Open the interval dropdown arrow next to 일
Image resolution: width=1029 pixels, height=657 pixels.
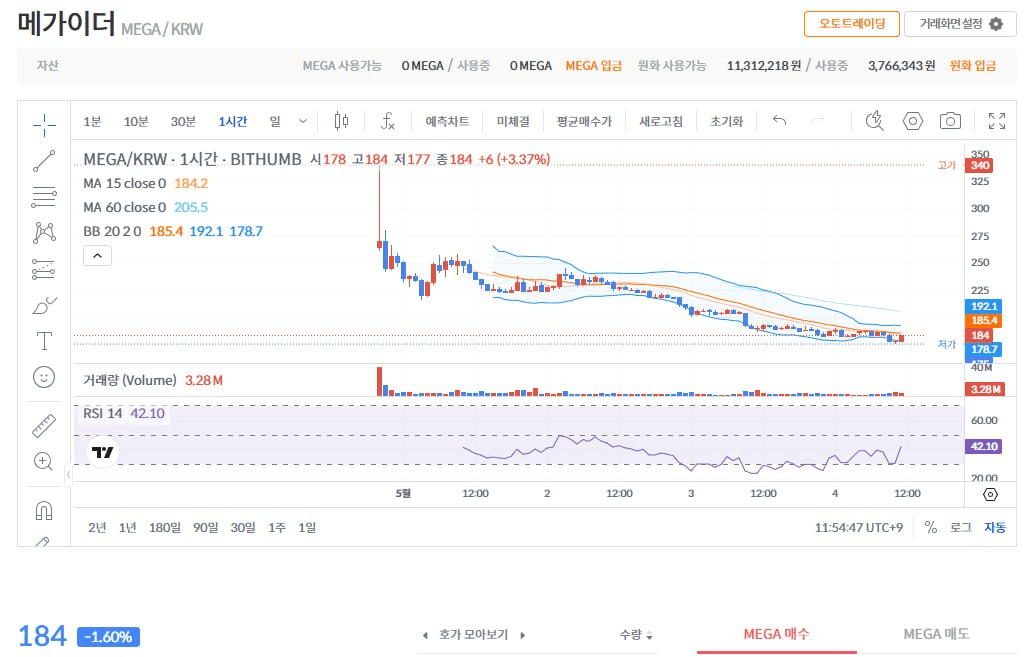[x=303, y=121]
